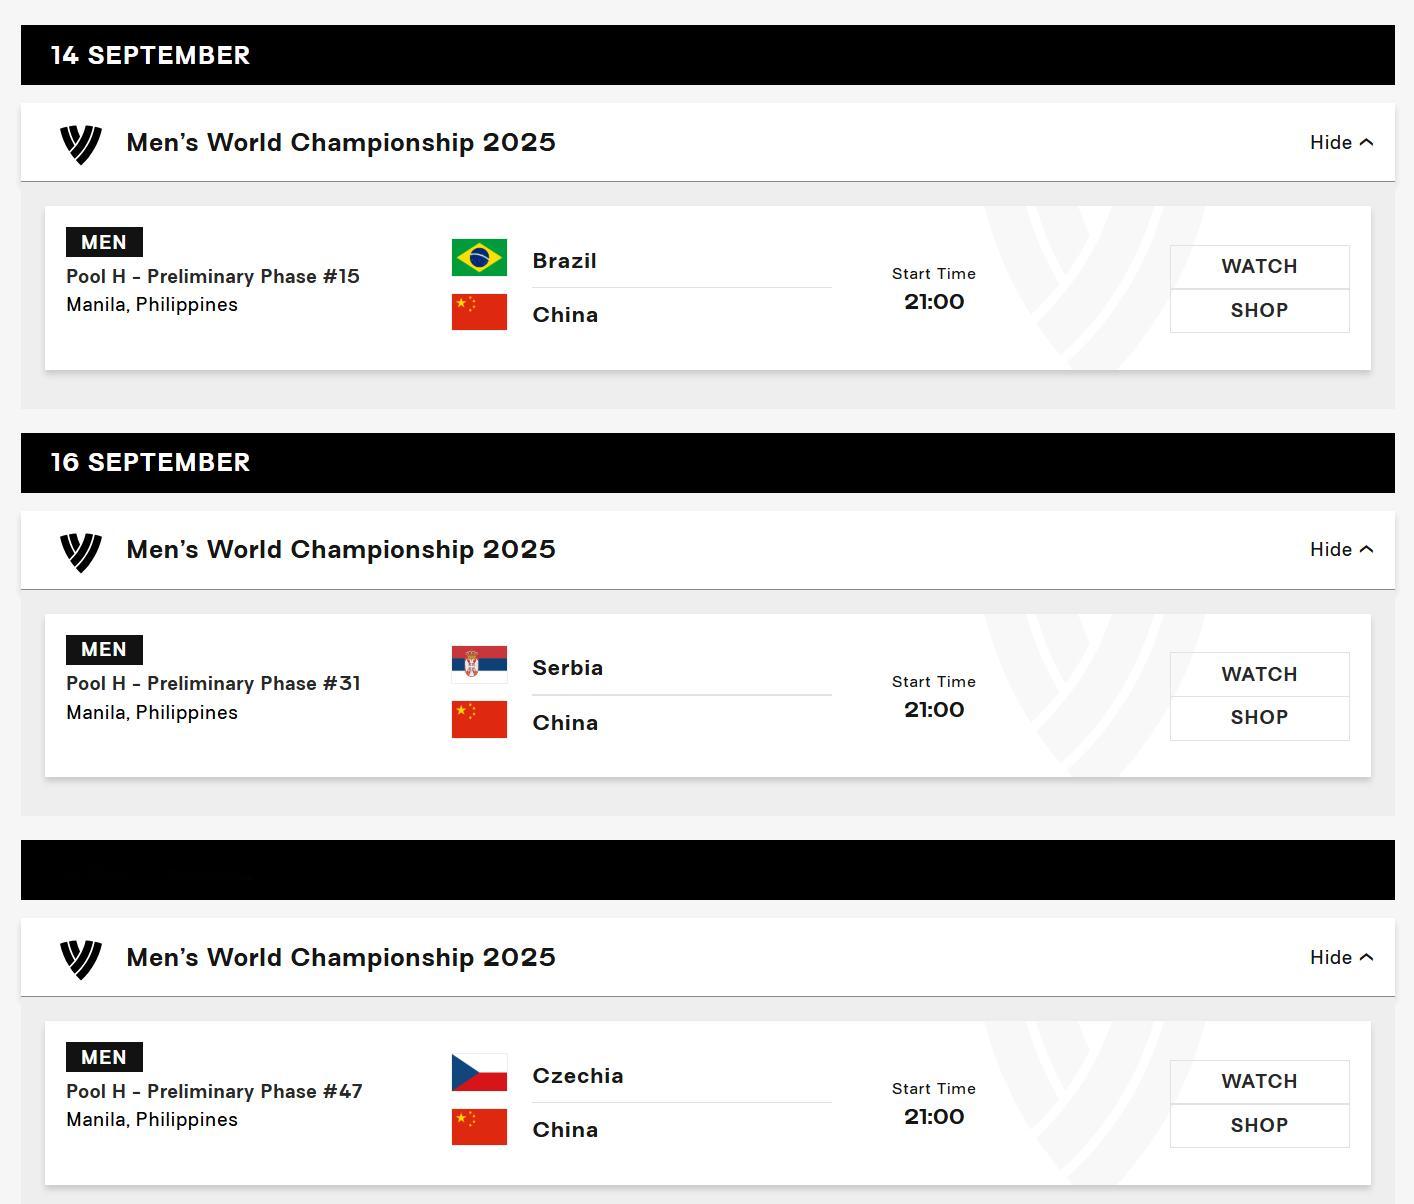Click China flag in Serbia match

tap(479, 720)
